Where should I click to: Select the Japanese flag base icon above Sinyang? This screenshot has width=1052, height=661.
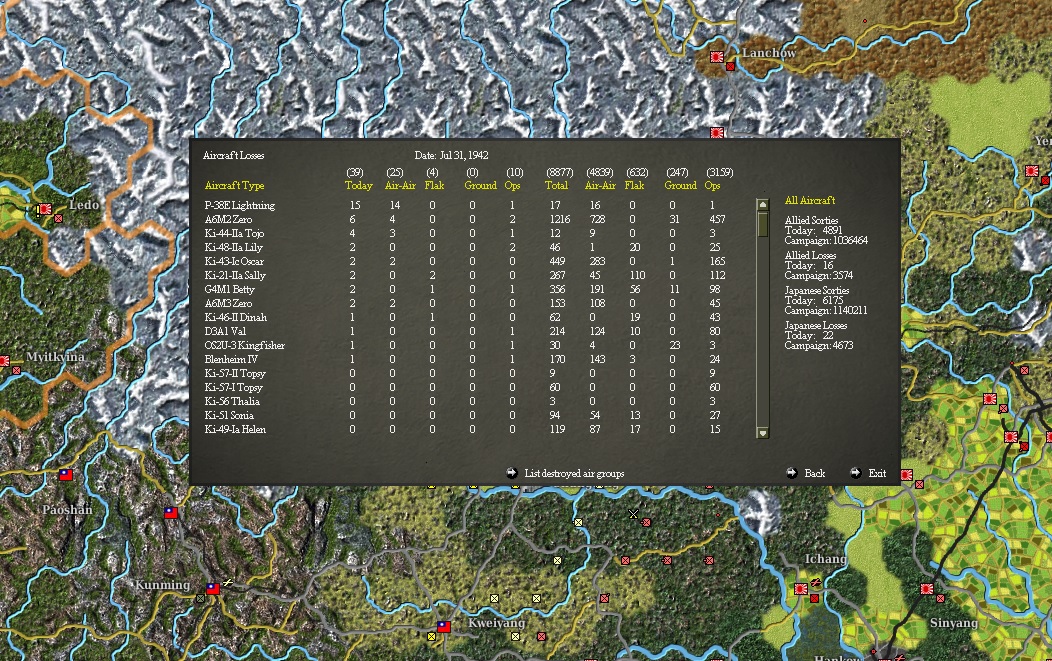click(x=927, y=589)
